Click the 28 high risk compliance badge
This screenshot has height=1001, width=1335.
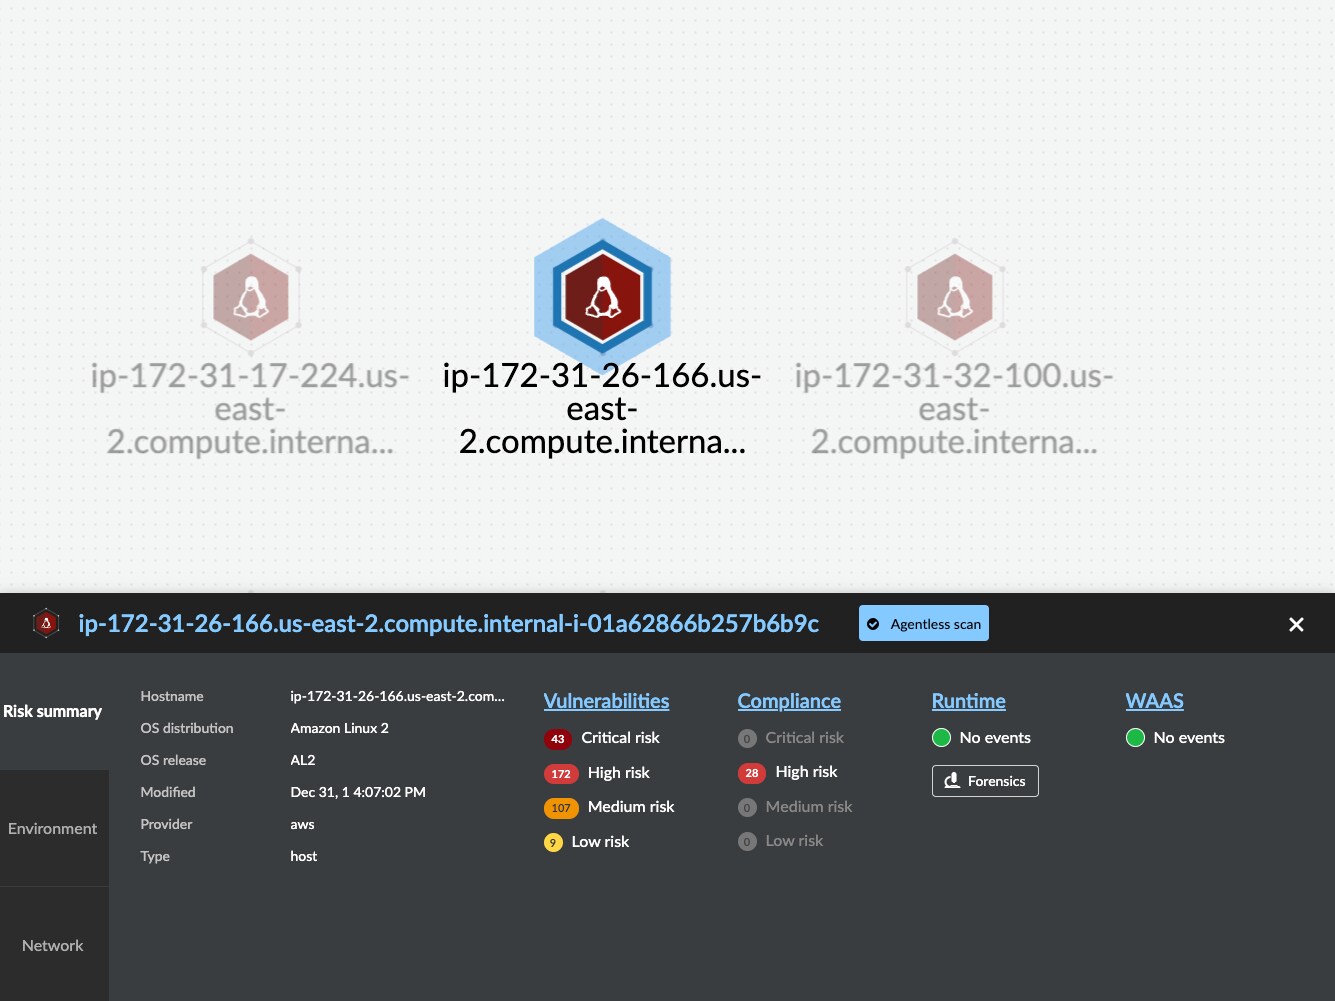(x=752, y=773)
